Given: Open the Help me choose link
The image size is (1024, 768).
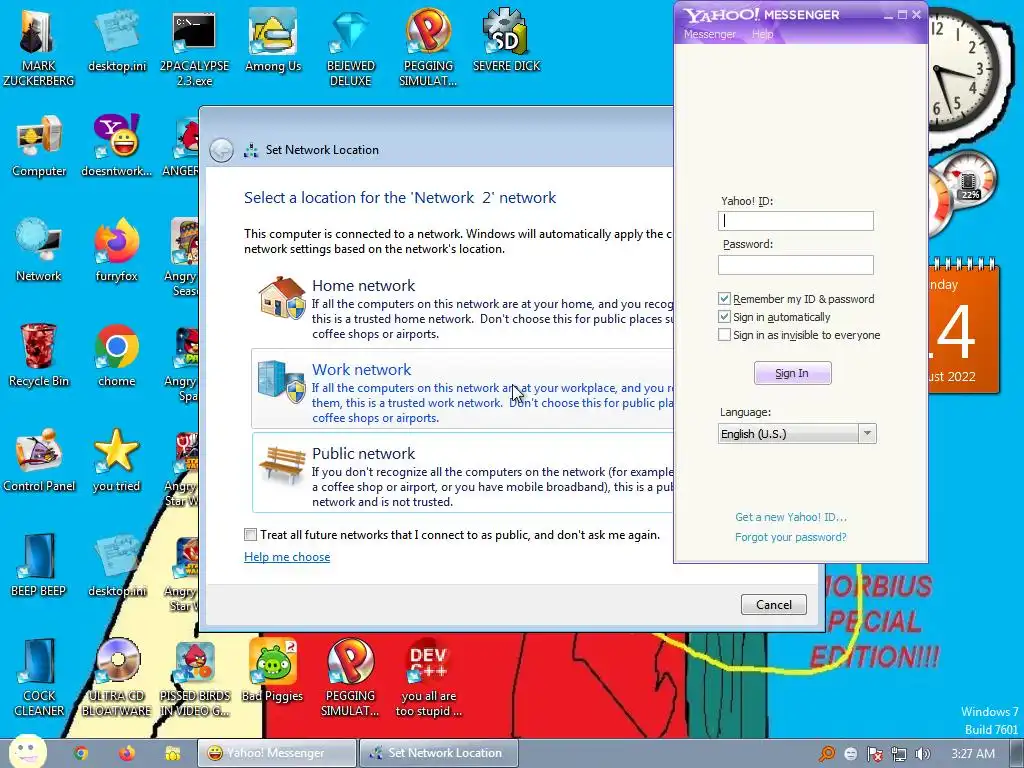Looking at the screenshot, I should [x=287, y=557].
